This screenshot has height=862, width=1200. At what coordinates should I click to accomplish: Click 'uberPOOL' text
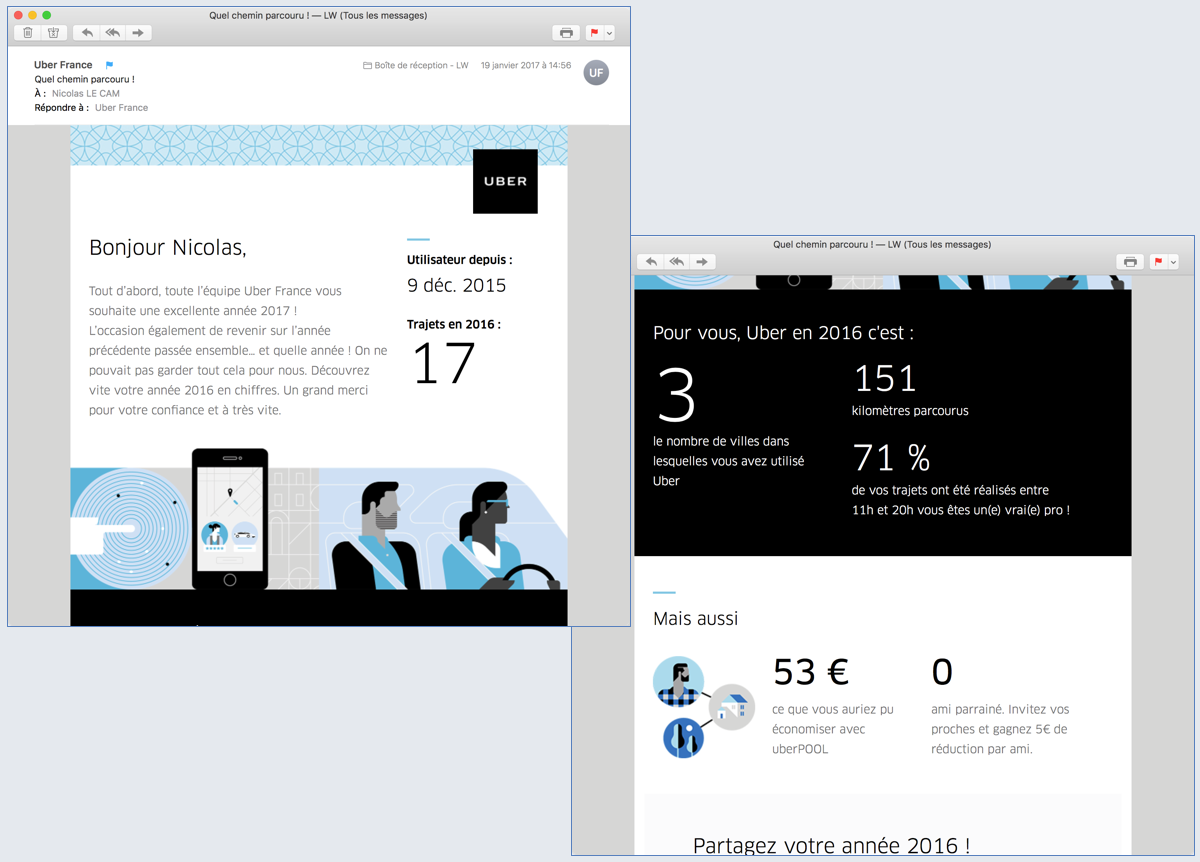[800, 749]
